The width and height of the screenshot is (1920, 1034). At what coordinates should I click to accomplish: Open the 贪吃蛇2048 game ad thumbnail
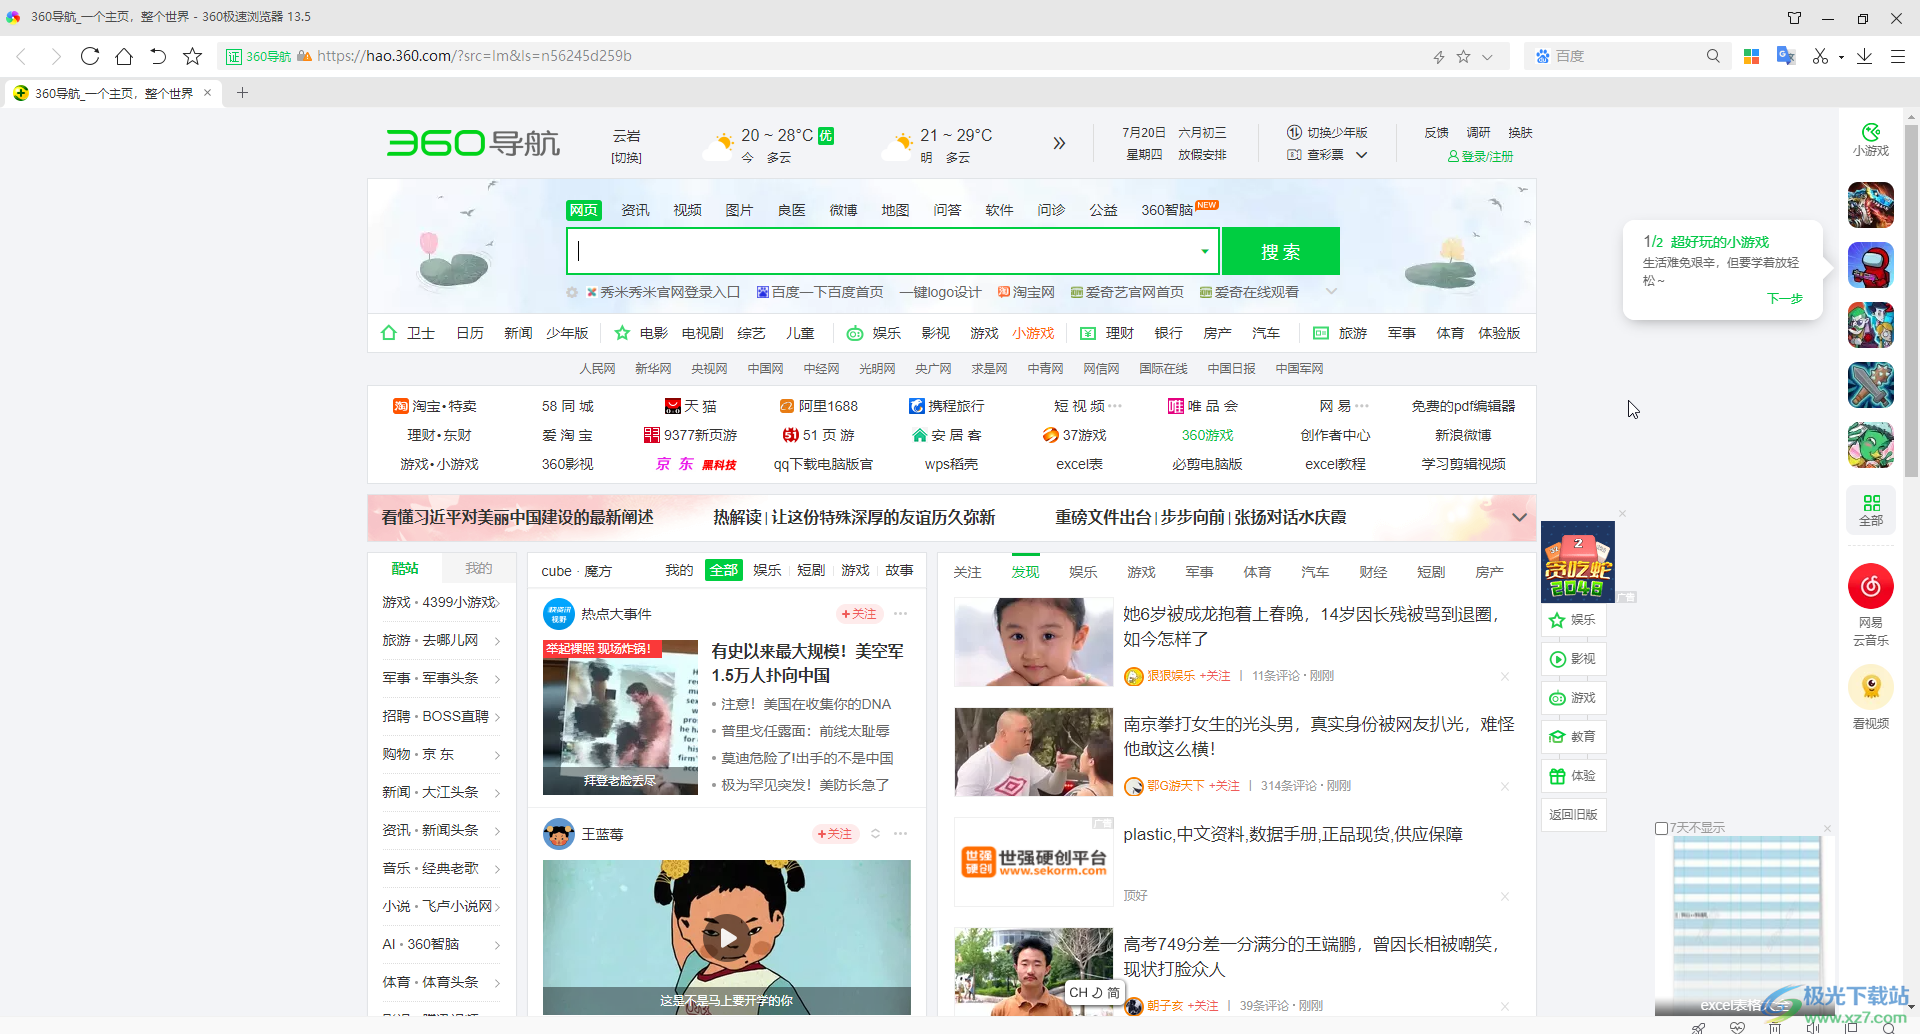(1578, 562)
